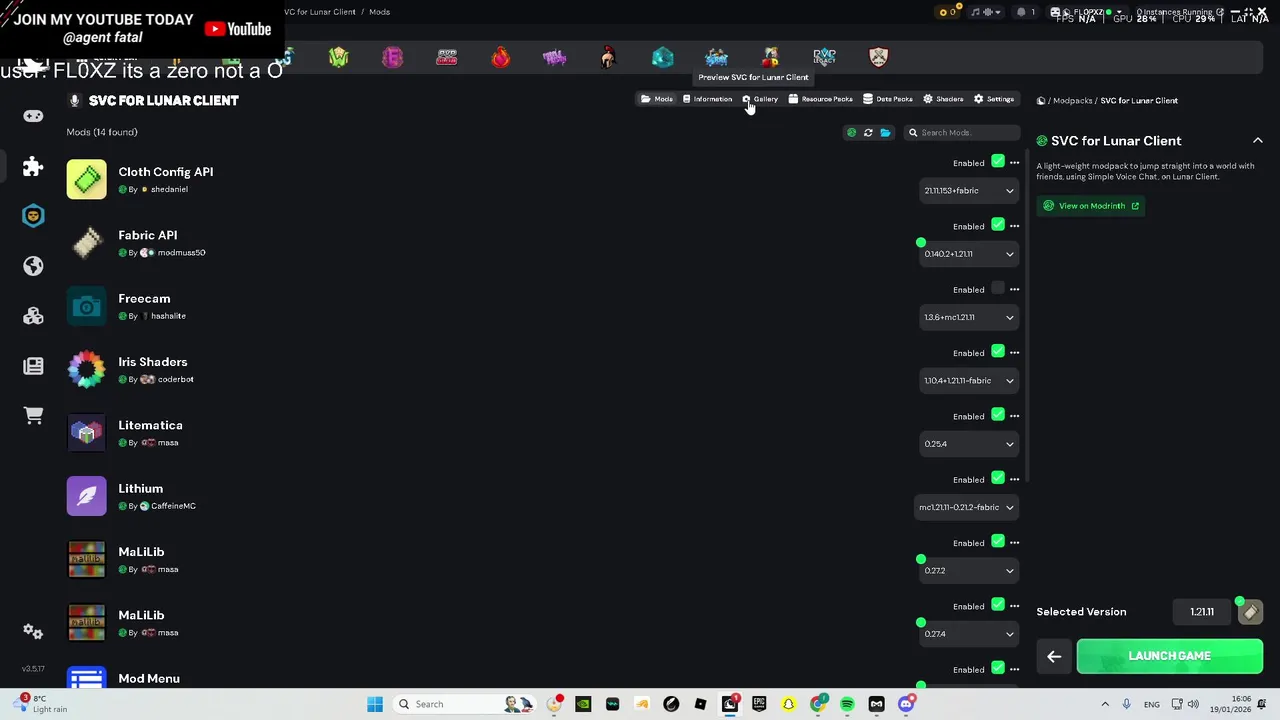This screenshot has width=1280, height=720.
Task: Click the Iris Shaders mod icon
Action: point(86,370)
